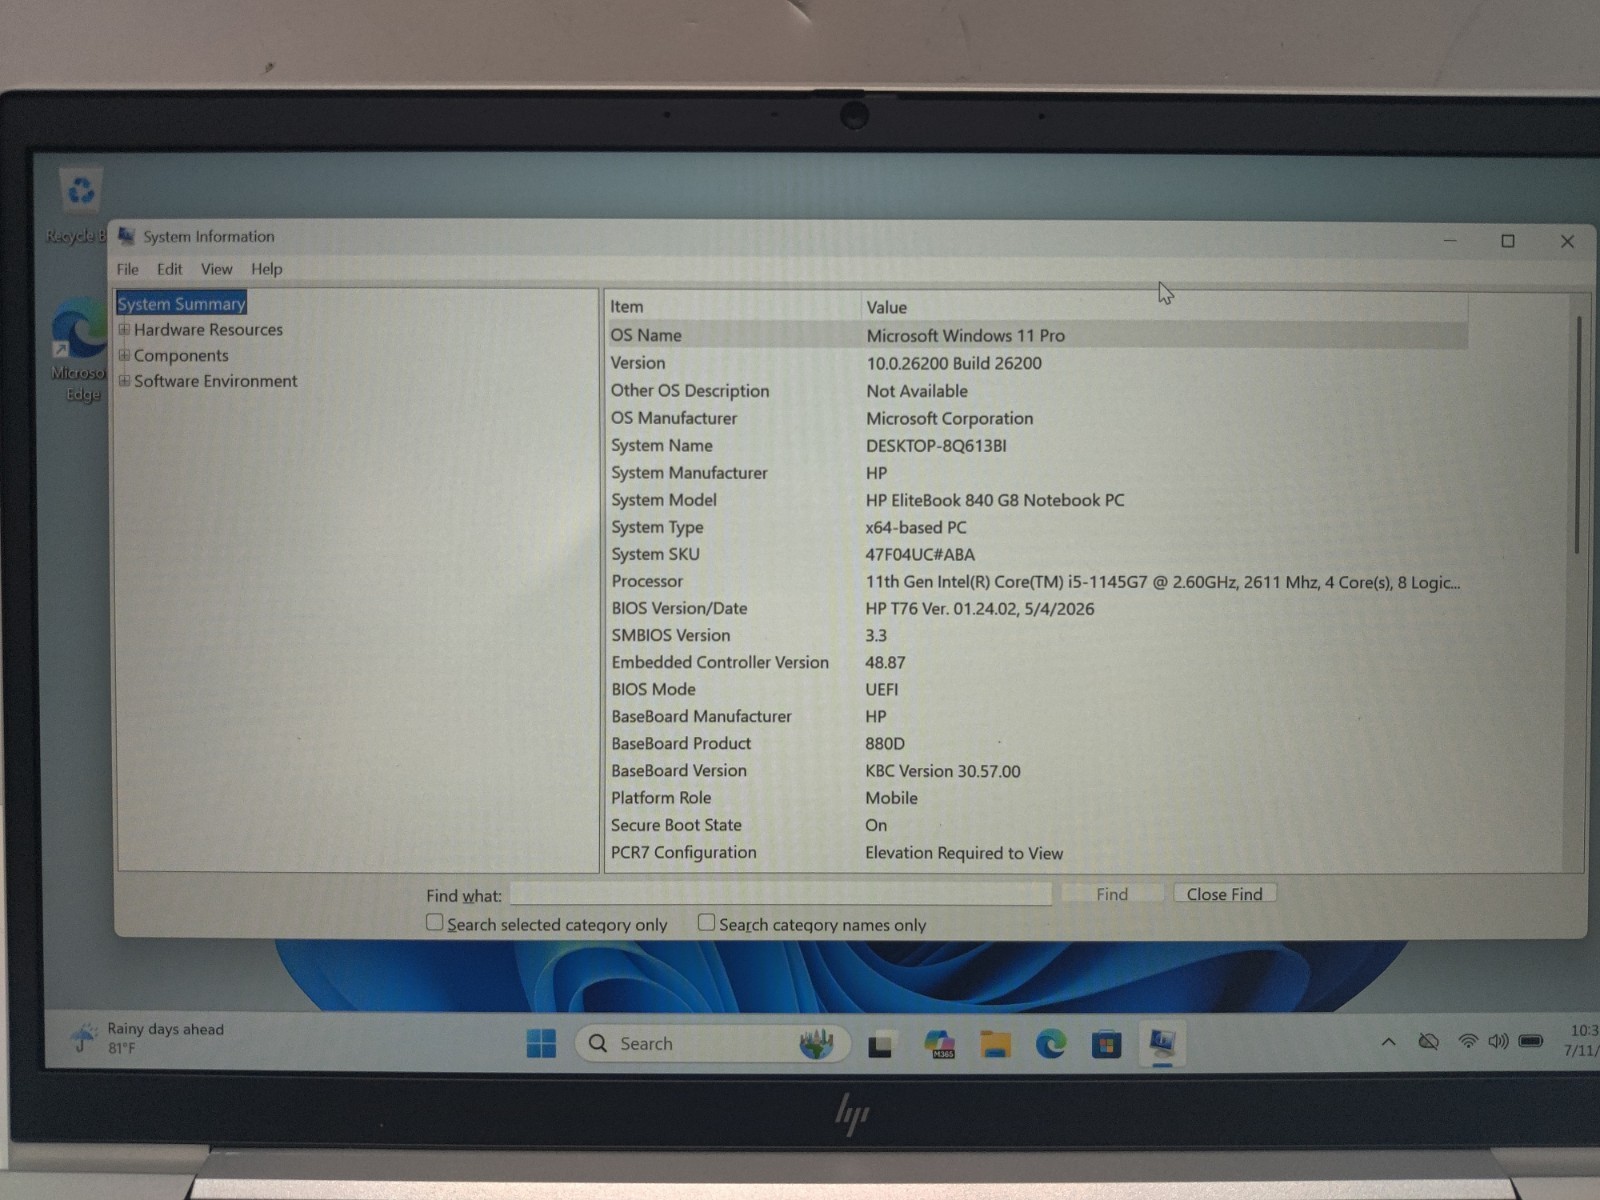Viewport: 1600px width, 1200px height.
Task: Select the OS Name row
Action: (x=1037, y=335)
